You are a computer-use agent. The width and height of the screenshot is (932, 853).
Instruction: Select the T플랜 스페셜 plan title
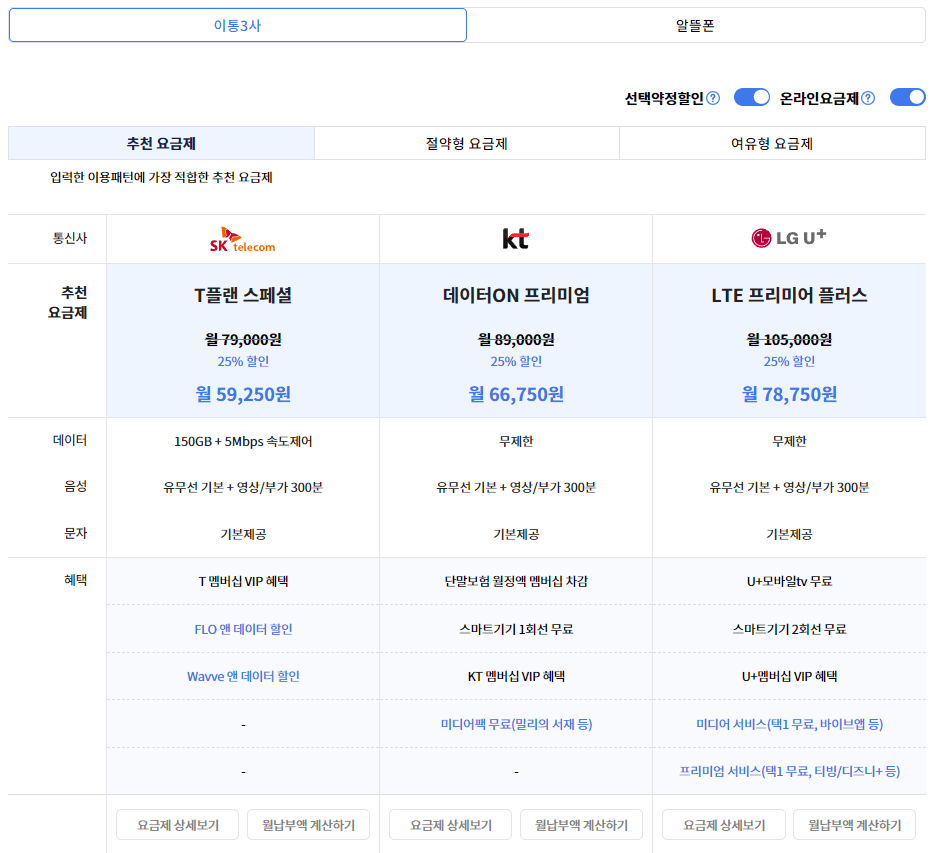(243, 295)
